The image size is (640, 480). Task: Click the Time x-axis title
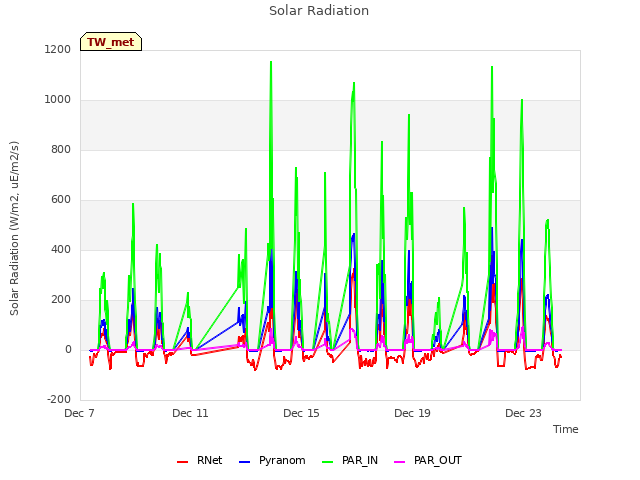pos(565,429)
